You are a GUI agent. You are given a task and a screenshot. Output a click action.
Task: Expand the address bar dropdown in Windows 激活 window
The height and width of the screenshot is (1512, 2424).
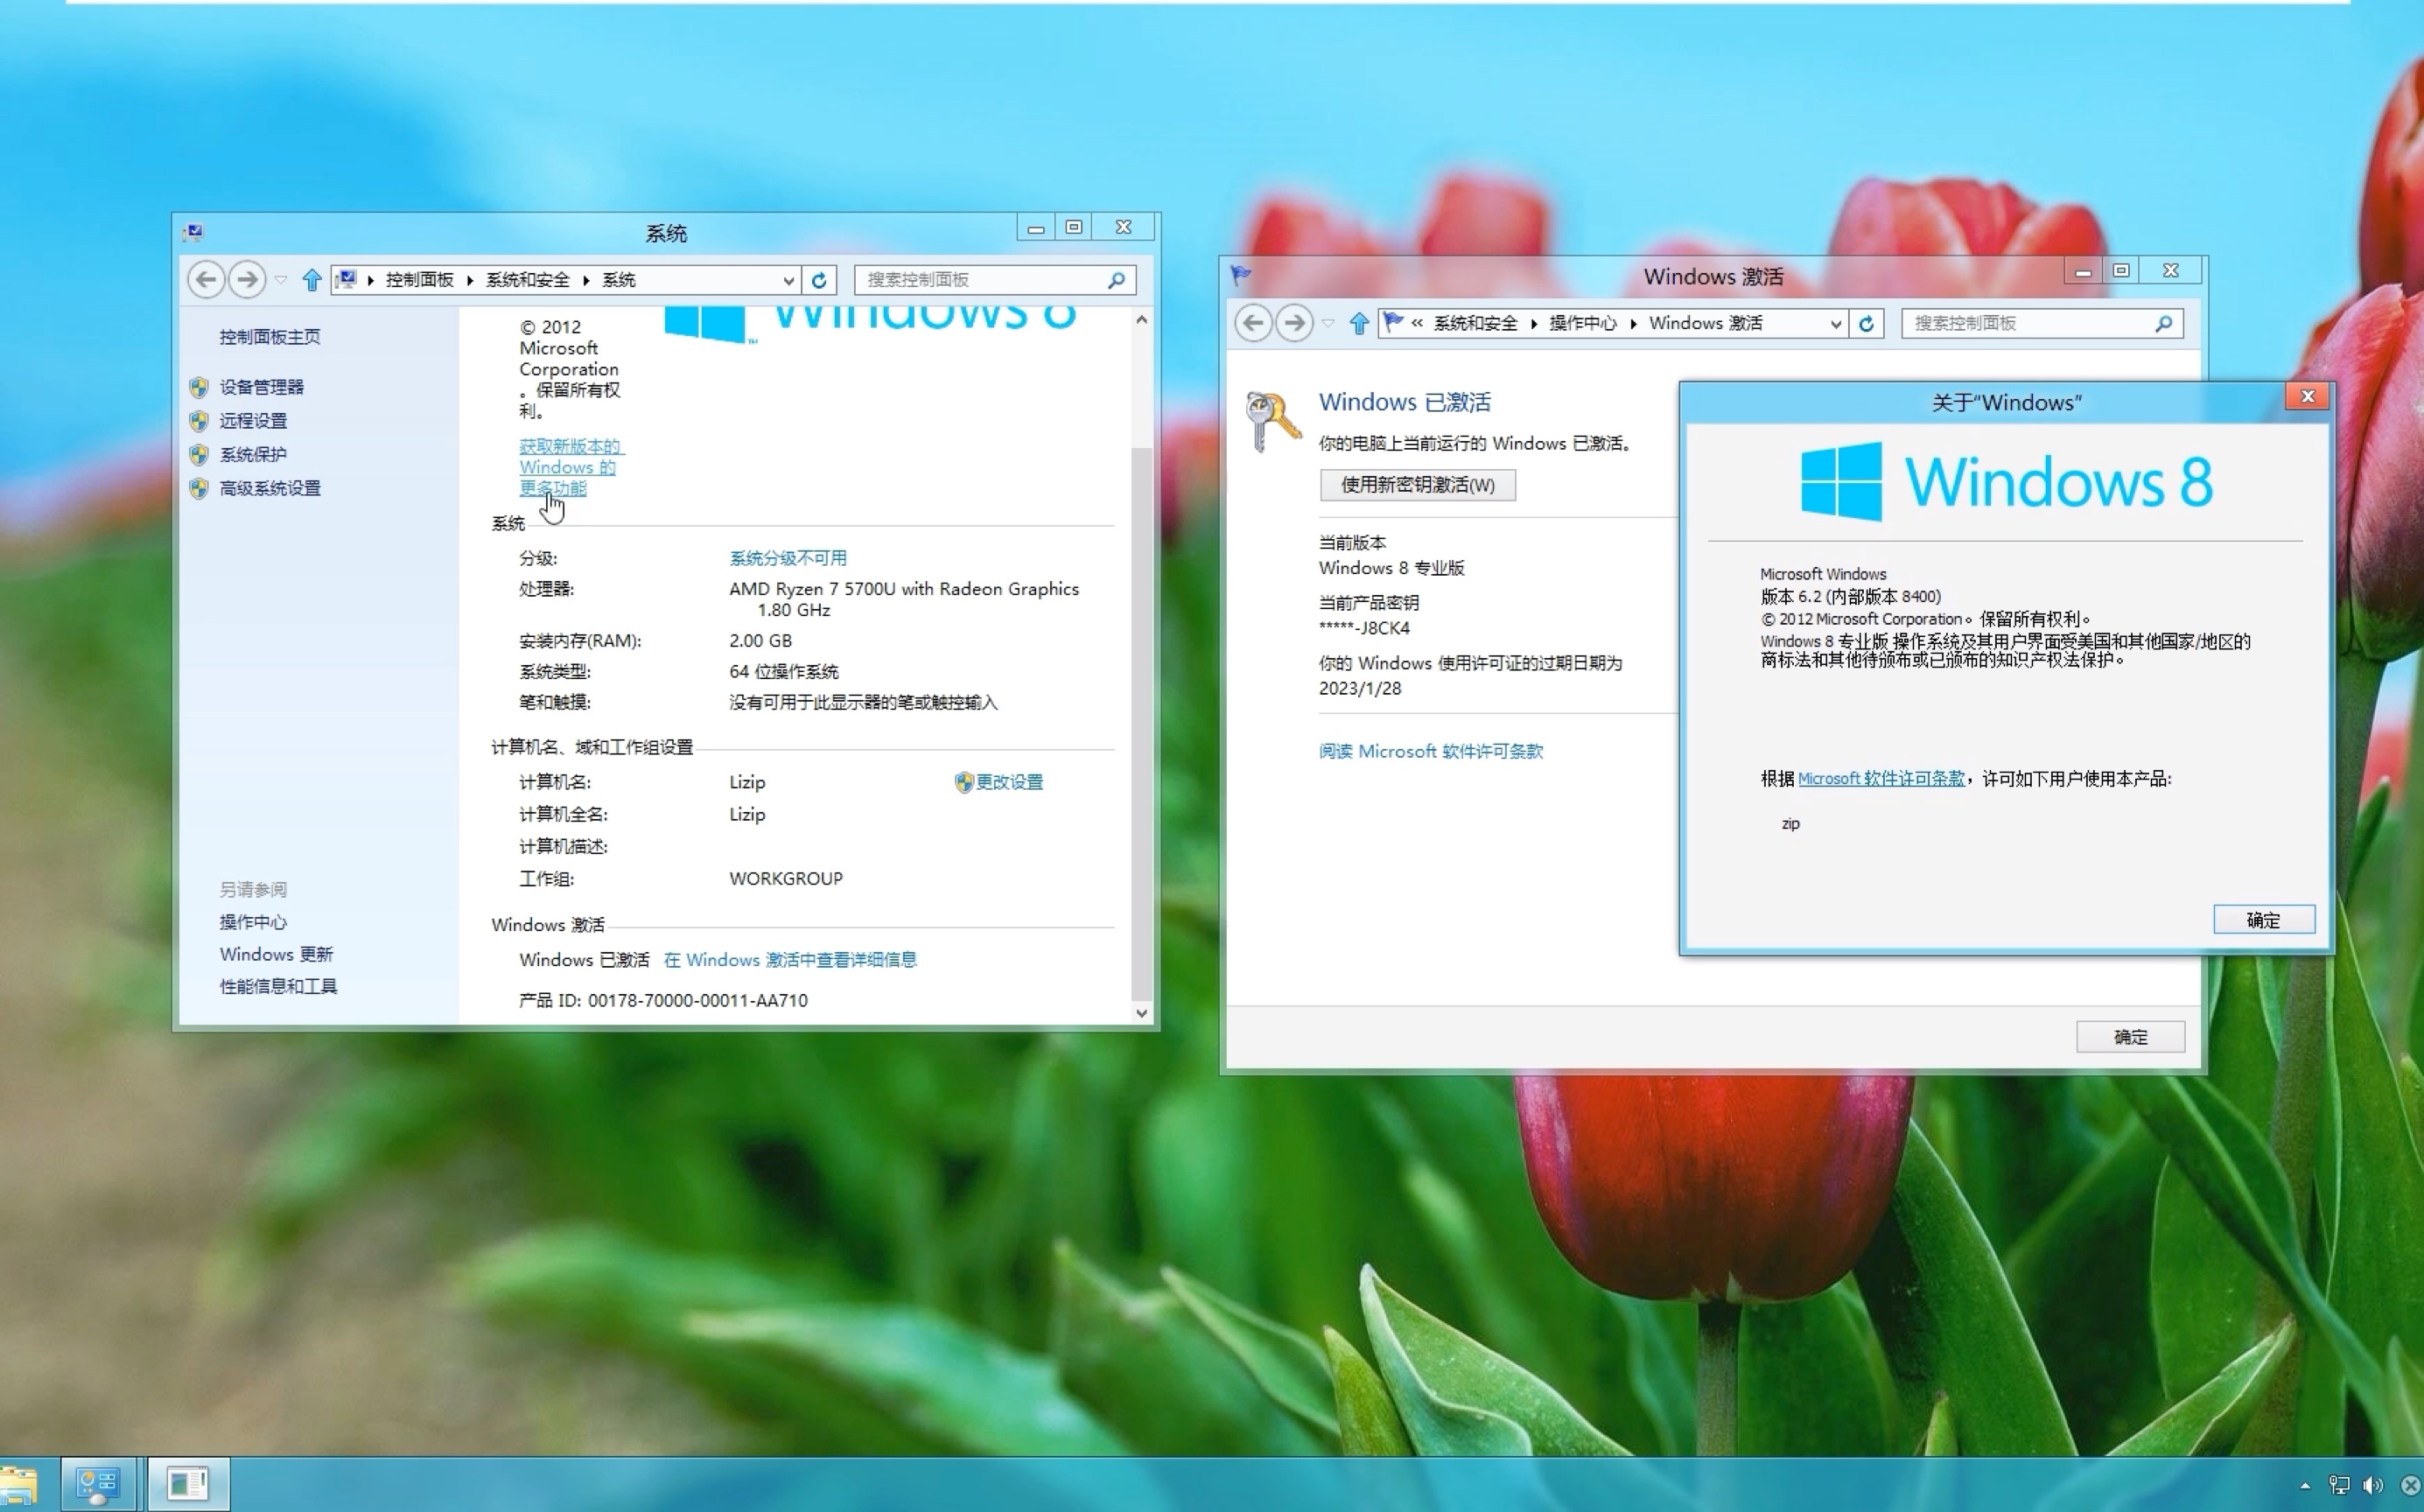1836,324
